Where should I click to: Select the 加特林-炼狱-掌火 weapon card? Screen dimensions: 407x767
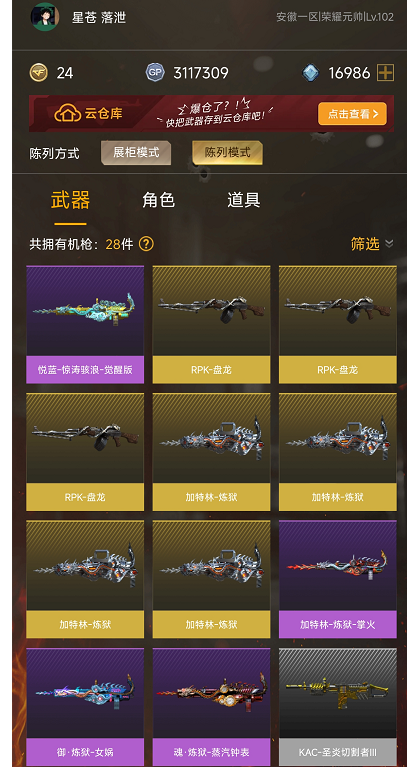click(338, 579)
